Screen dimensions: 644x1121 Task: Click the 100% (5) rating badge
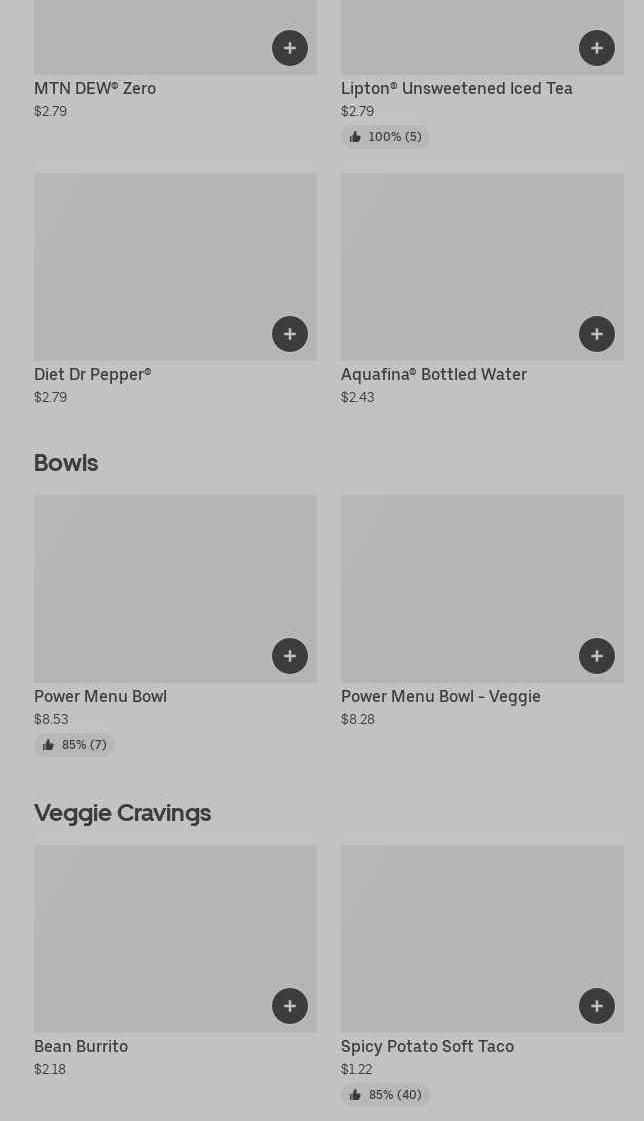pyautogui.click(x=386, y=137)
